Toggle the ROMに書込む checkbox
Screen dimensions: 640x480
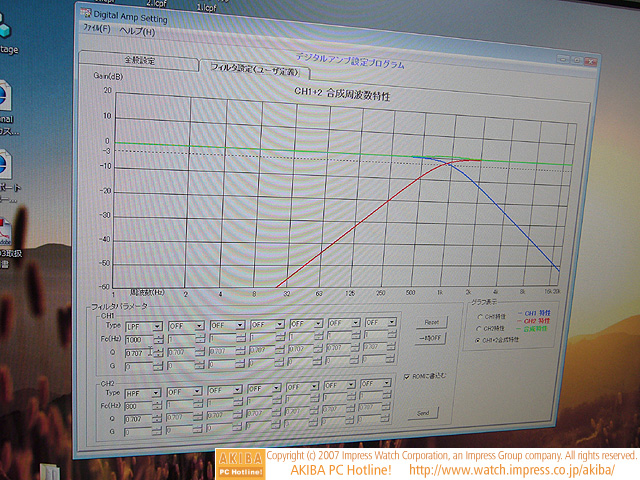point(405,375)
